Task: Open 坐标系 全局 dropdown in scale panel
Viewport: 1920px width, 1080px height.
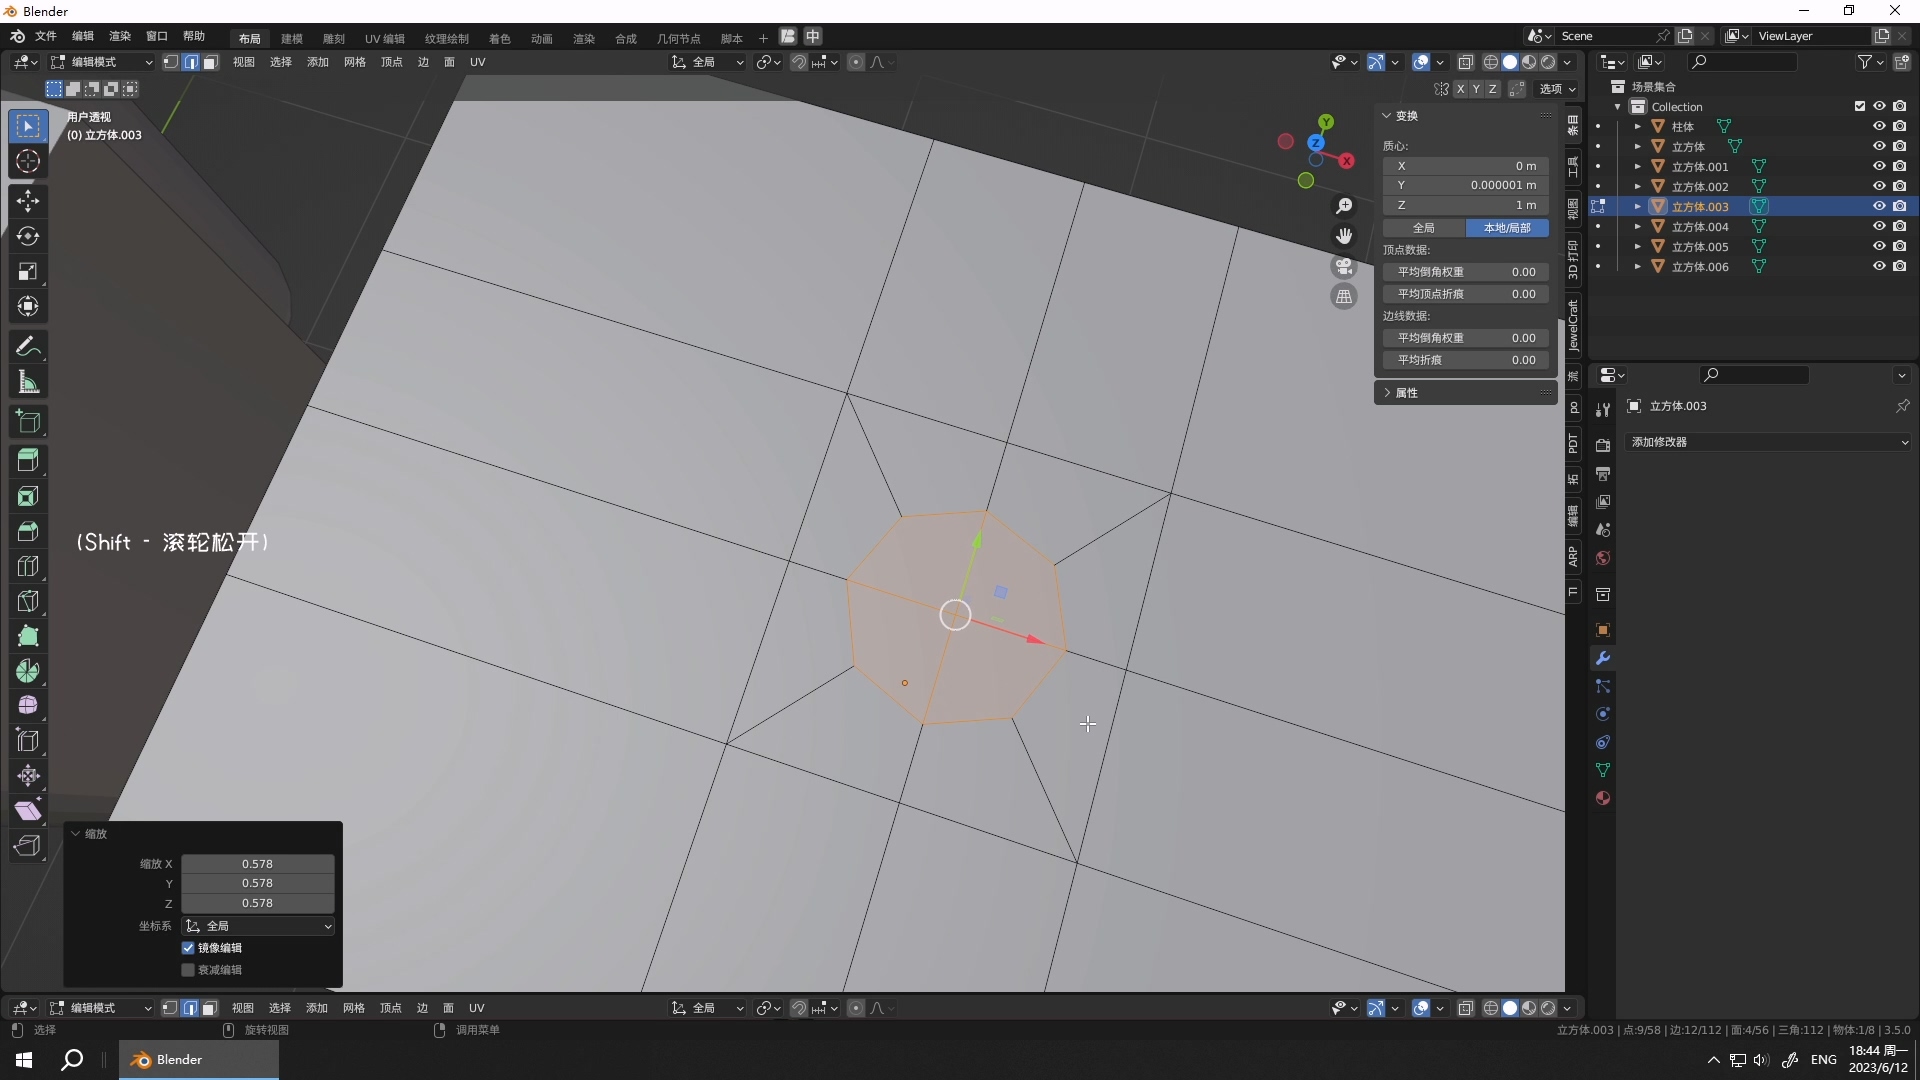Action: pos(258,926)
